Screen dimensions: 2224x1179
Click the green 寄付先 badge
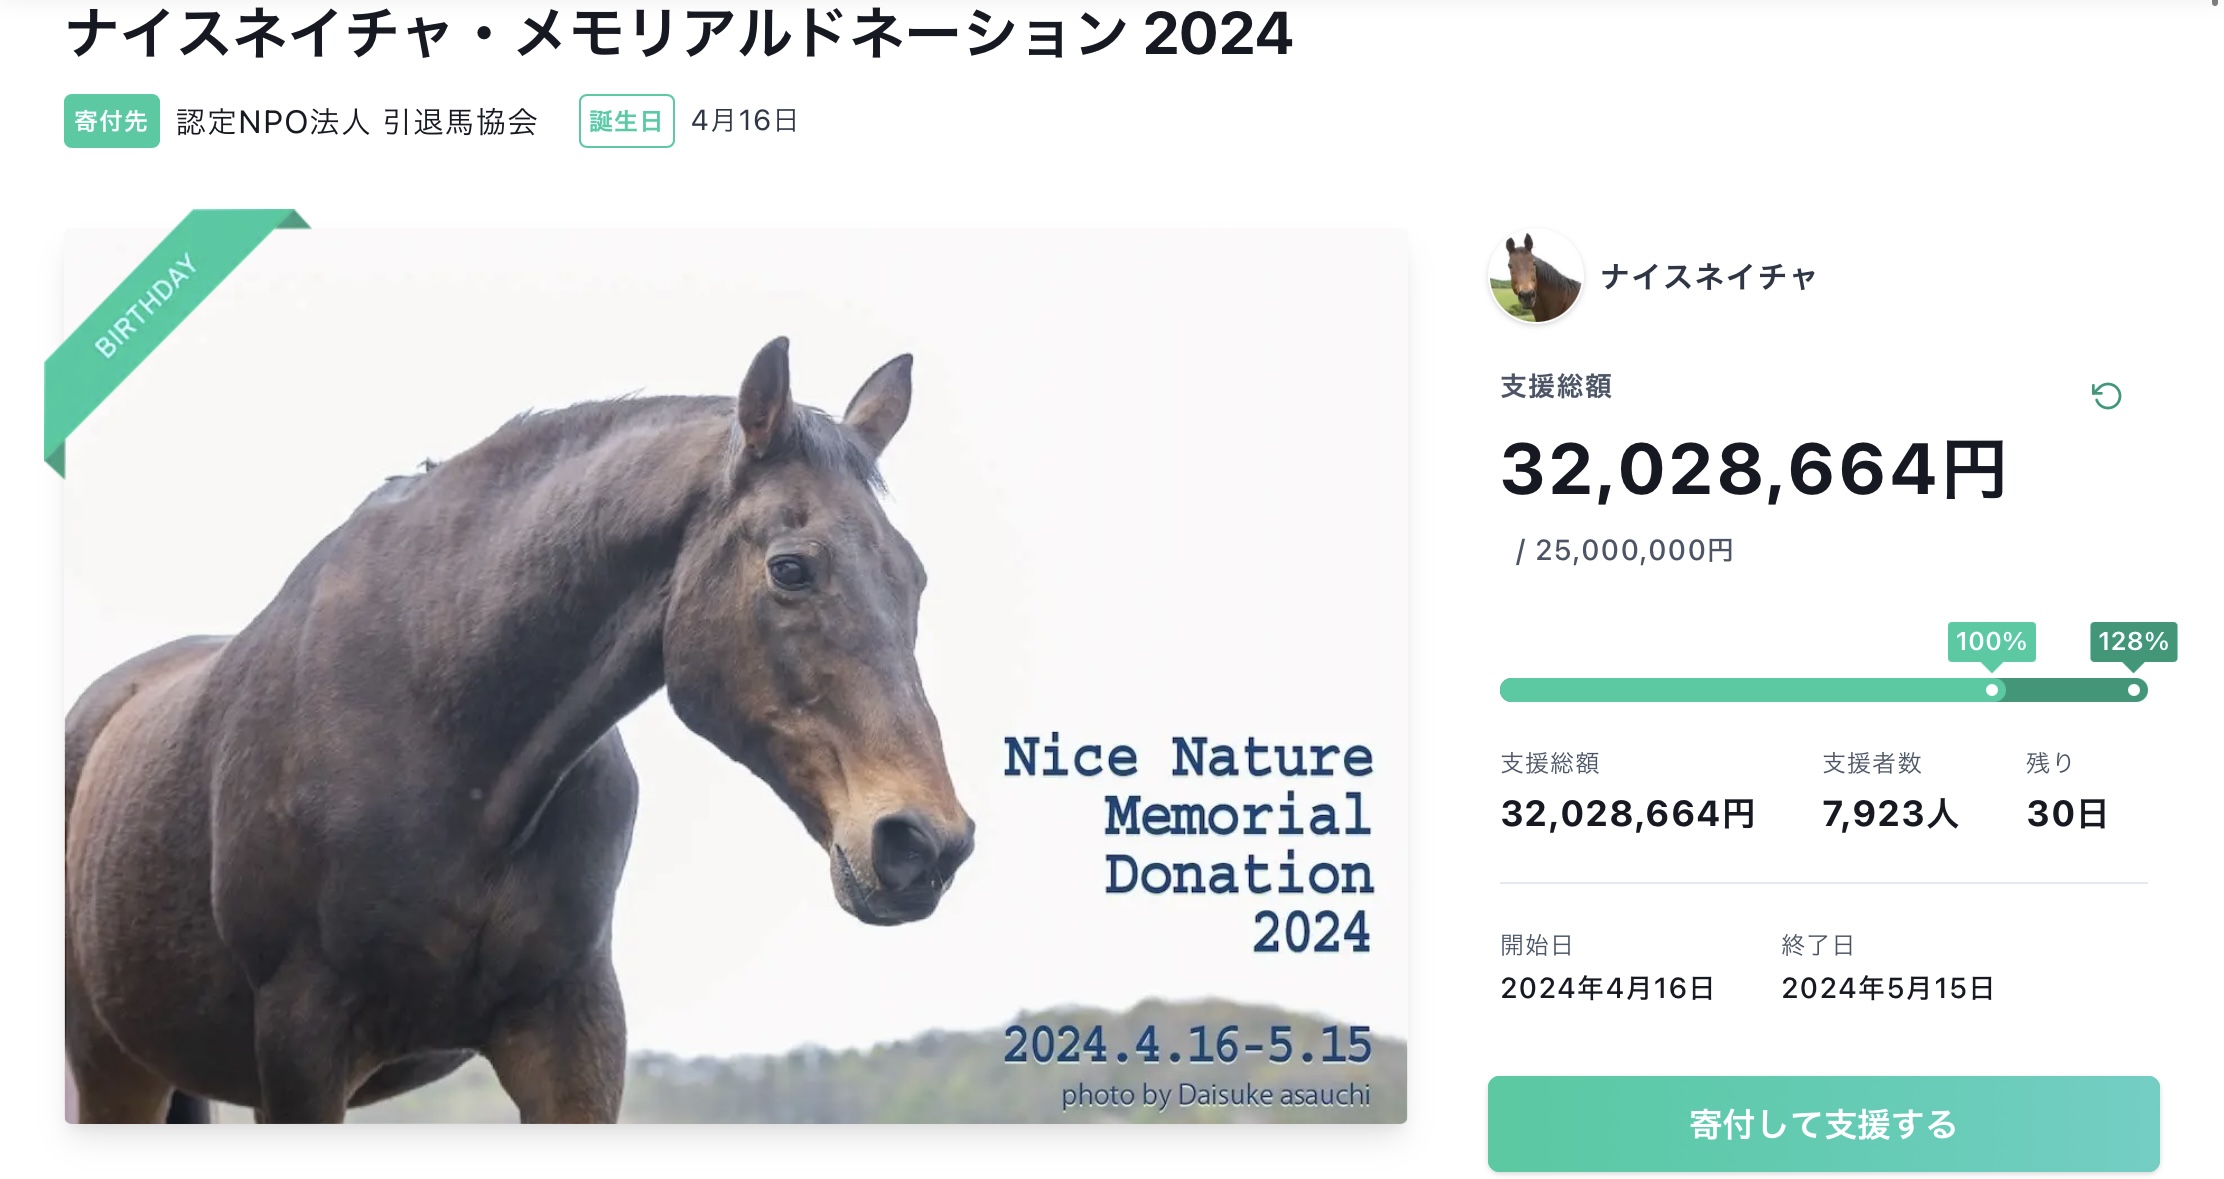[111, 121]
